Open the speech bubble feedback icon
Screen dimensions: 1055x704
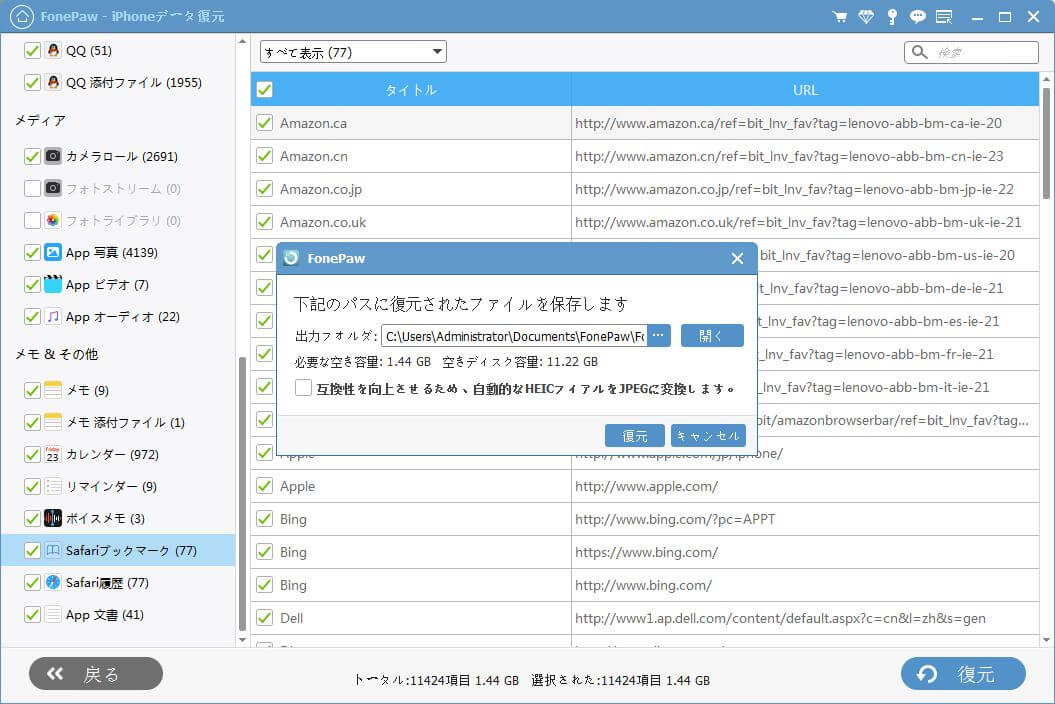pyautogui.click(x=918, y=17)
